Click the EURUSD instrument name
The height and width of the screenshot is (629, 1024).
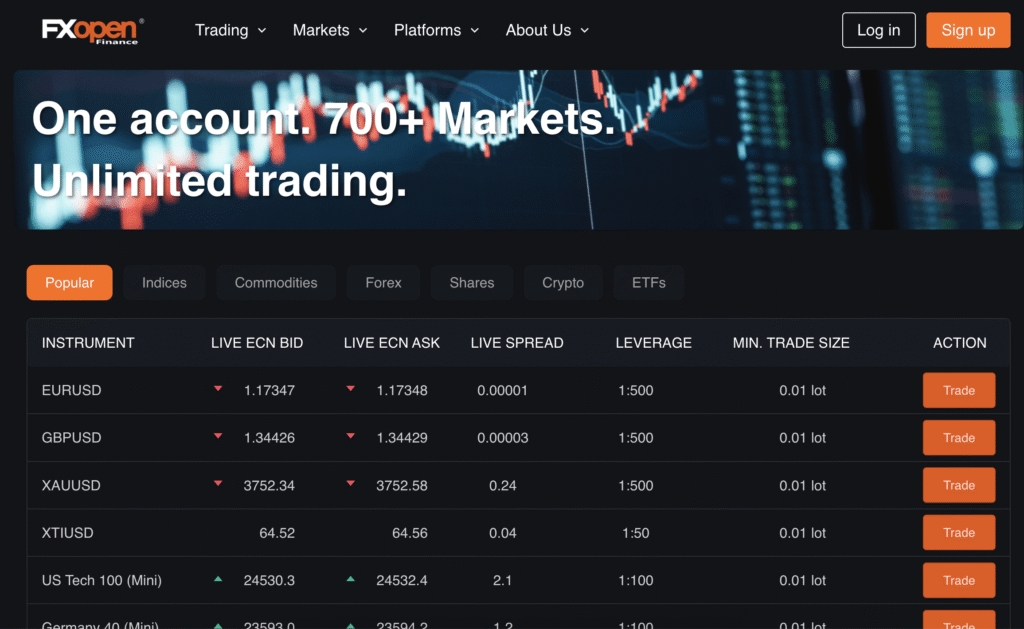tap(72, 390)
